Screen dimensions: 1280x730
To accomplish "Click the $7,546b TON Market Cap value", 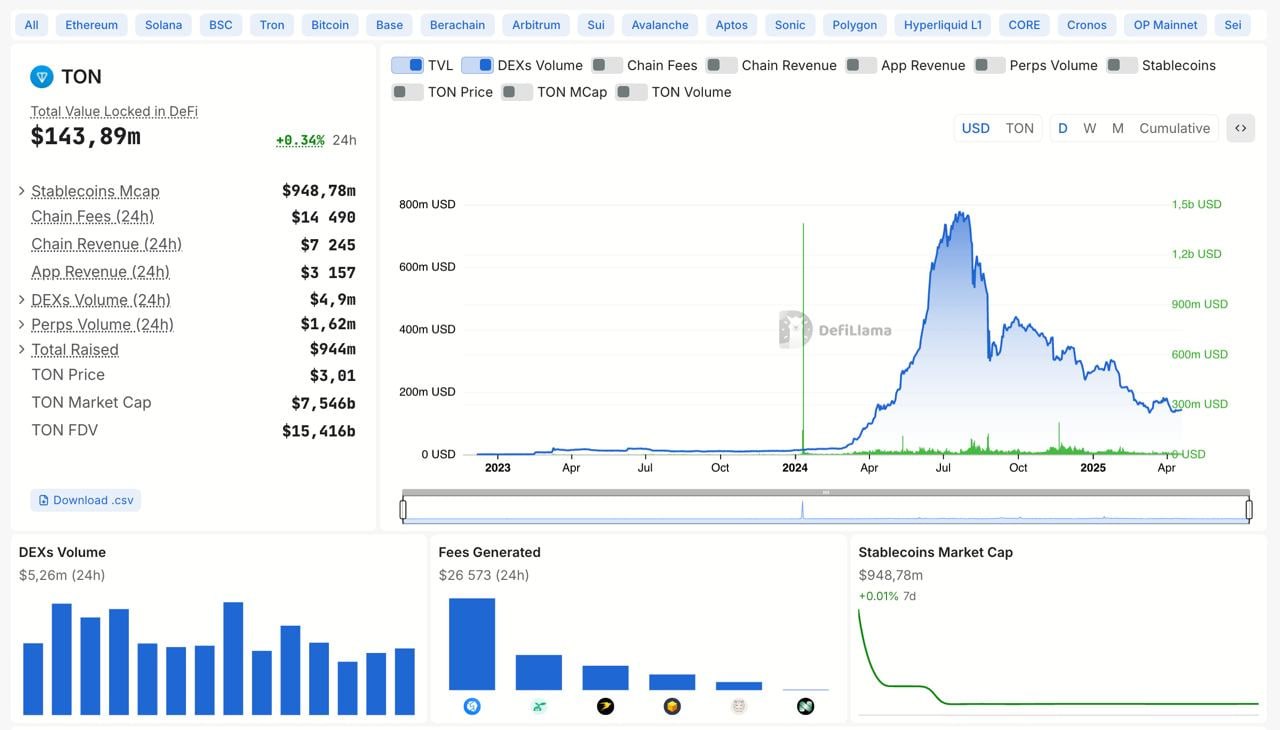I will pyautogui.click(x=323, y=403).
